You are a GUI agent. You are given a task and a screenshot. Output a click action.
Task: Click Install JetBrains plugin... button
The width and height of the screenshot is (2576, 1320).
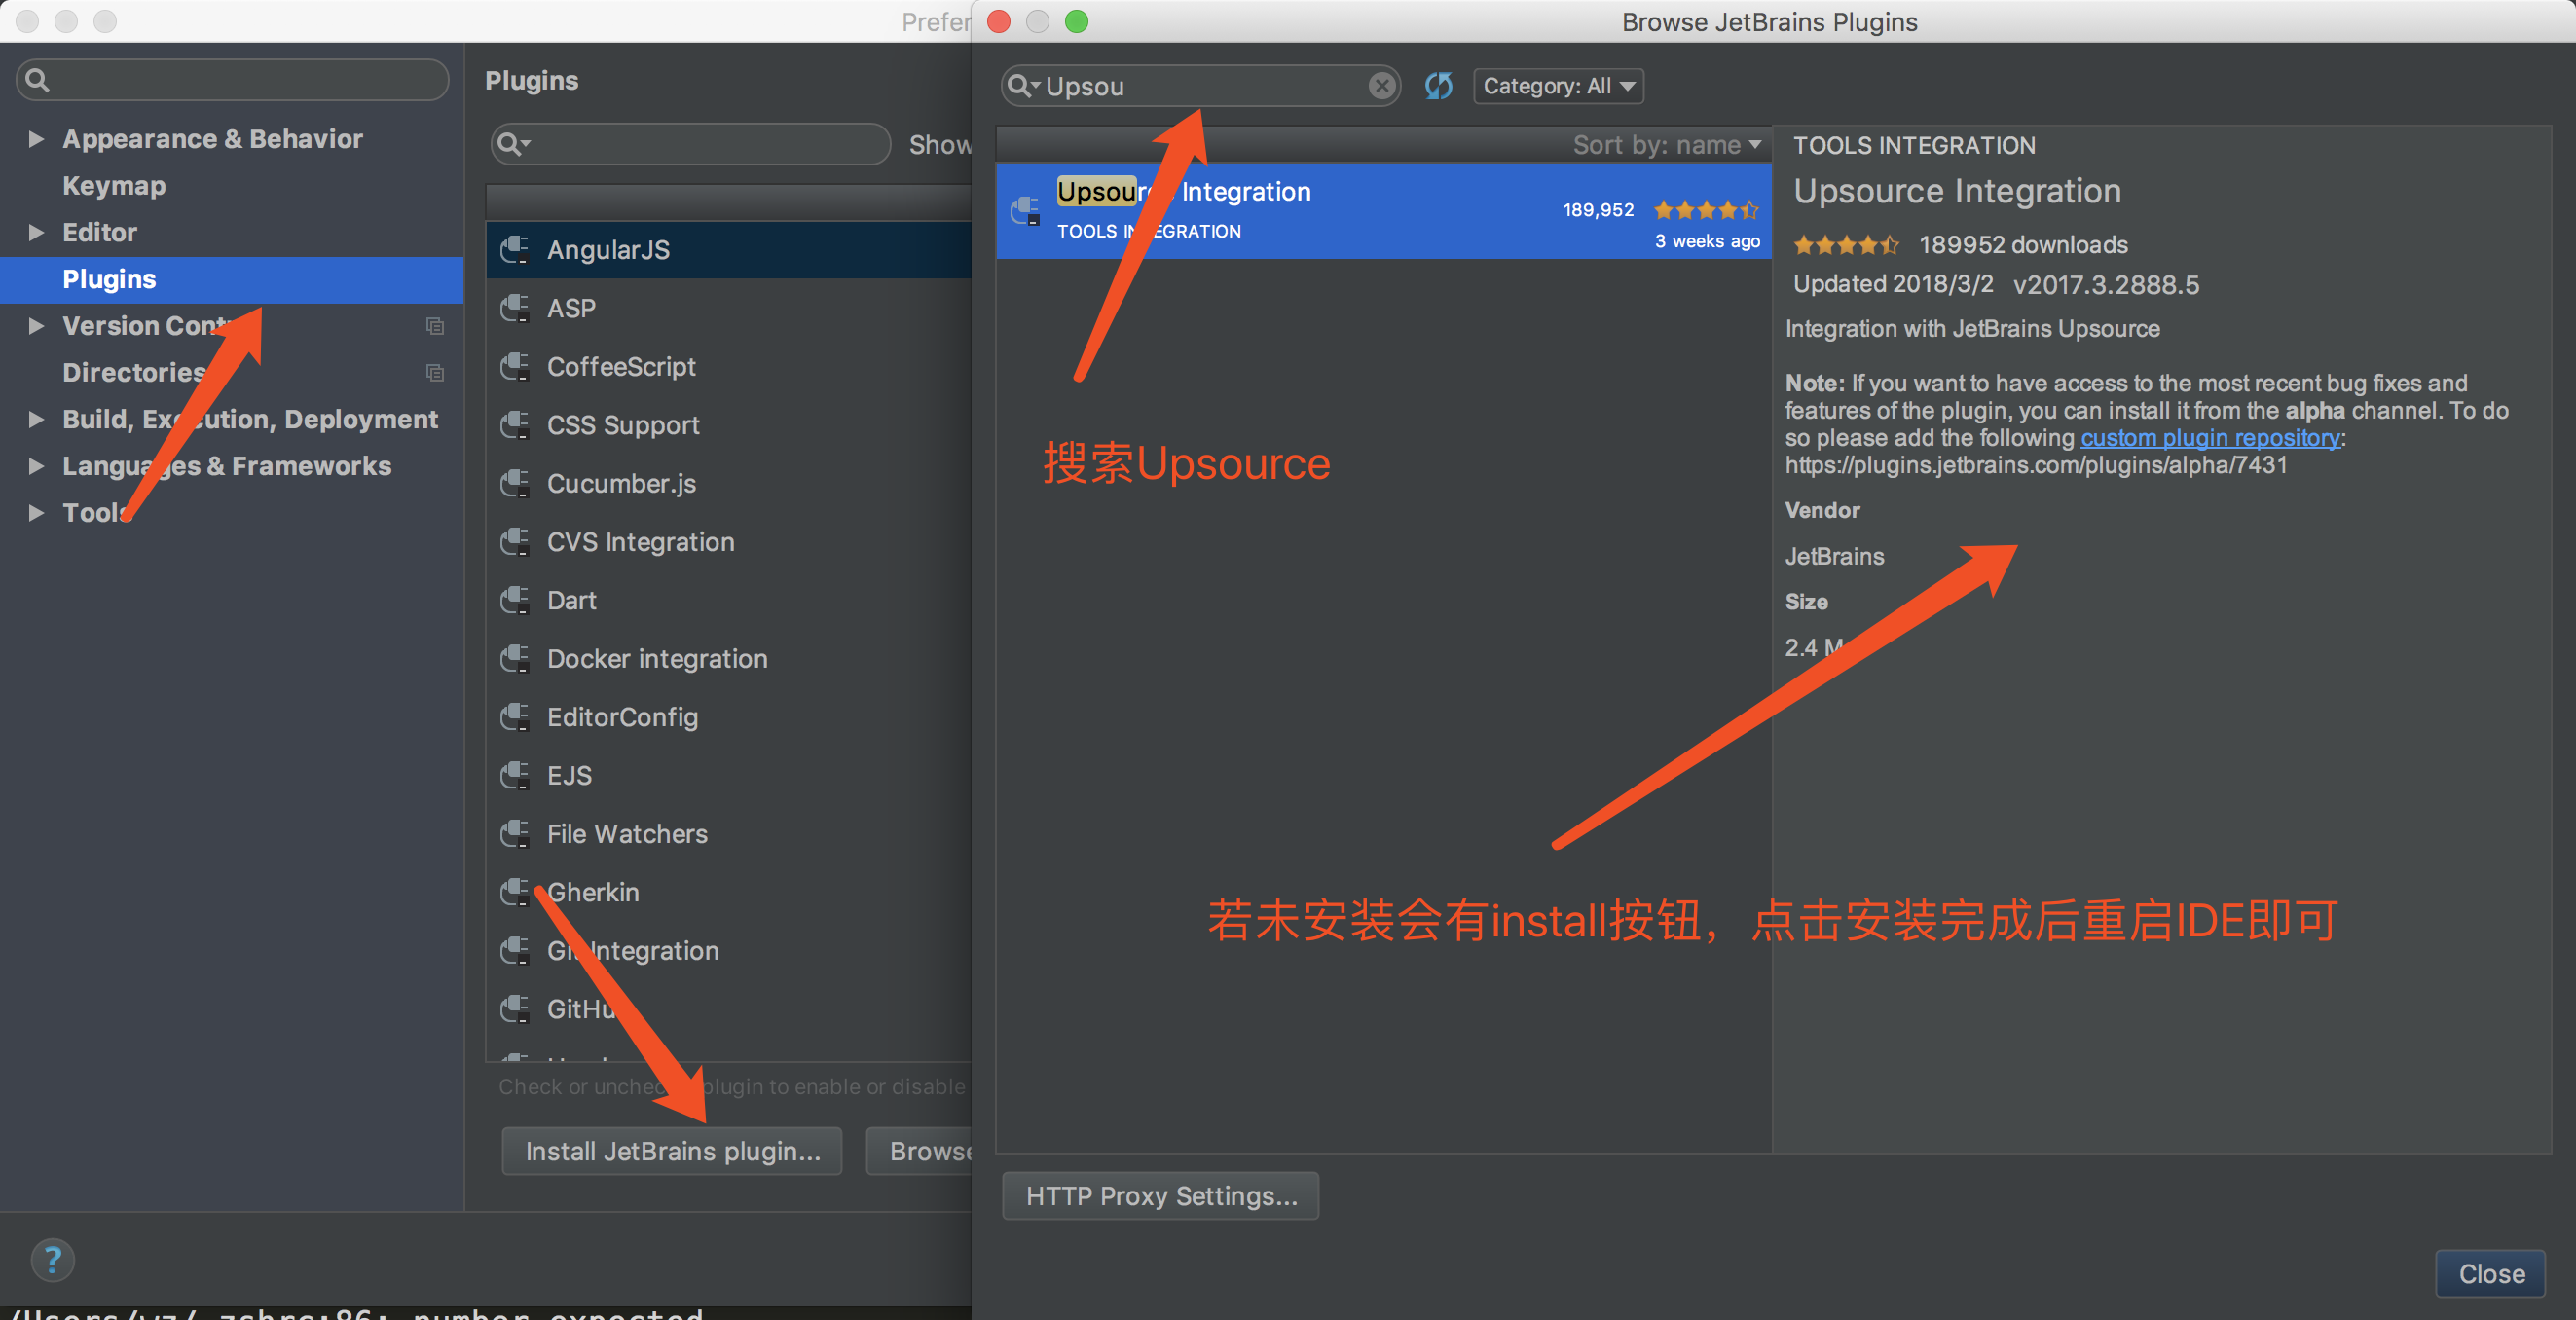click(672, 1151)
